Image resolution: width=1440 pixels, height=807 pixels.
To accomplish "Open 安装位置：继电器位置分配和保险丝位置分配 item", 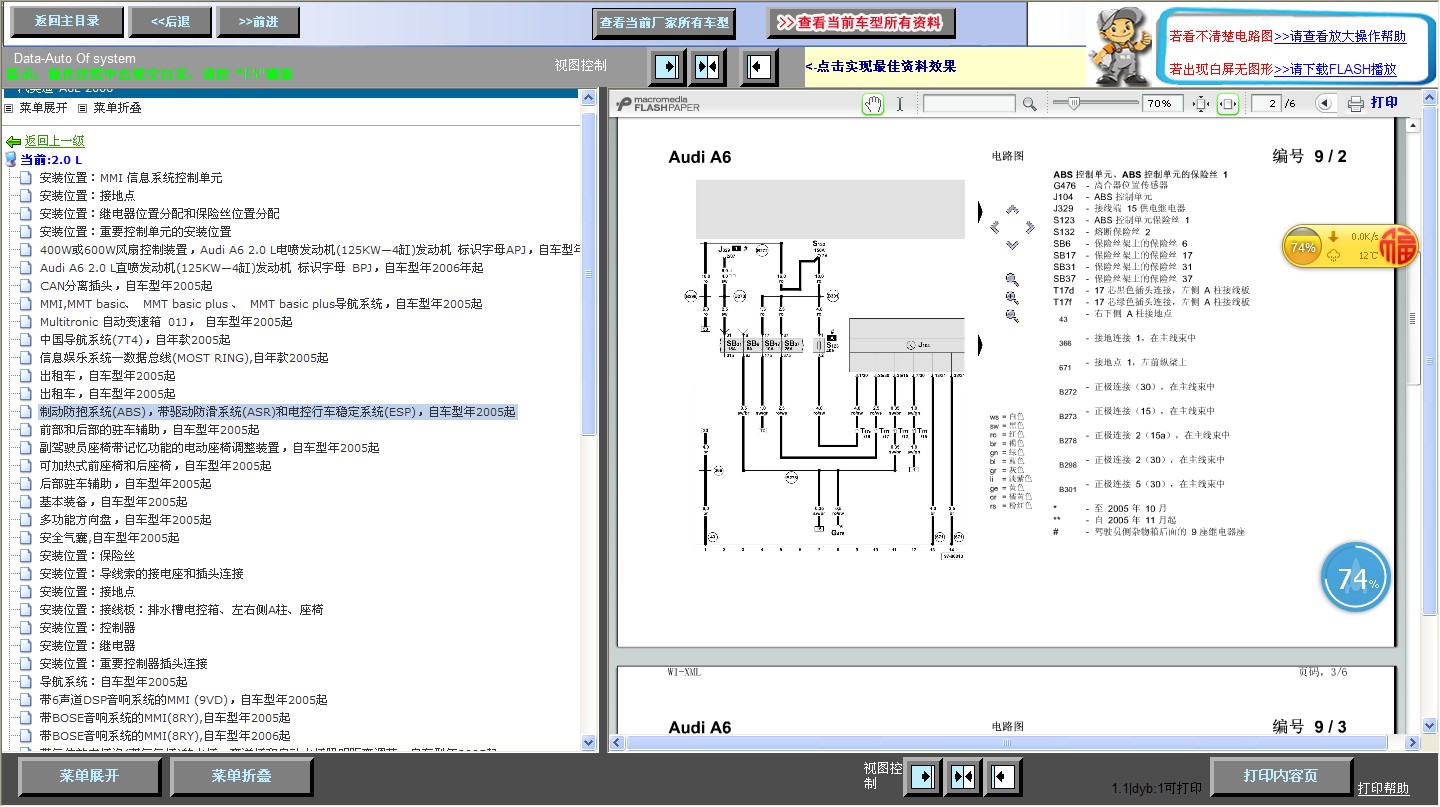I will pyautogui.click(x=160, y=214).
